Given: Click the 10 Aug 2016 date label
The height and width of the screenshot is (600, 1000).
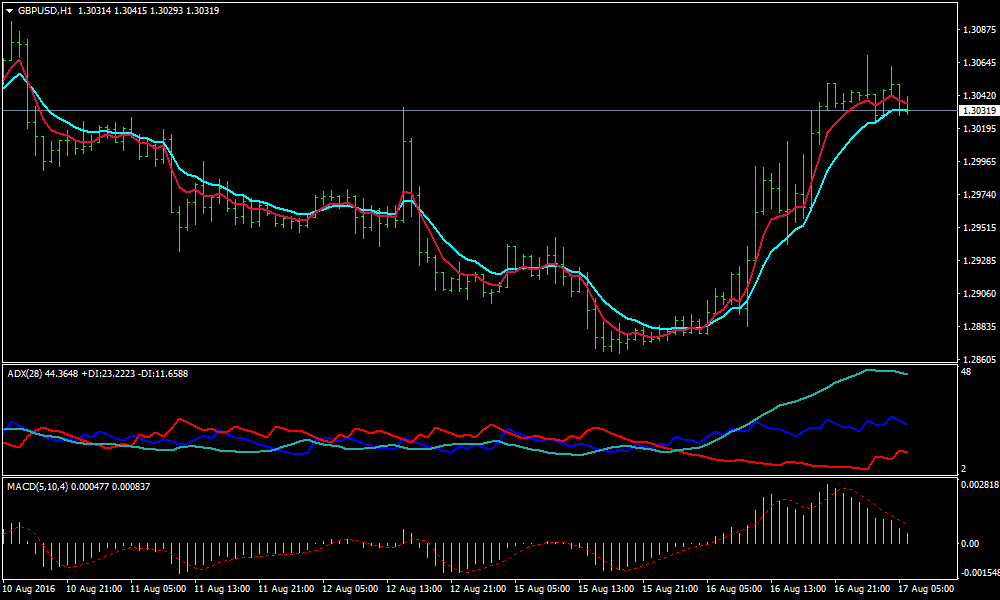Looking at the screenshot, I should [x=29, y=589].
